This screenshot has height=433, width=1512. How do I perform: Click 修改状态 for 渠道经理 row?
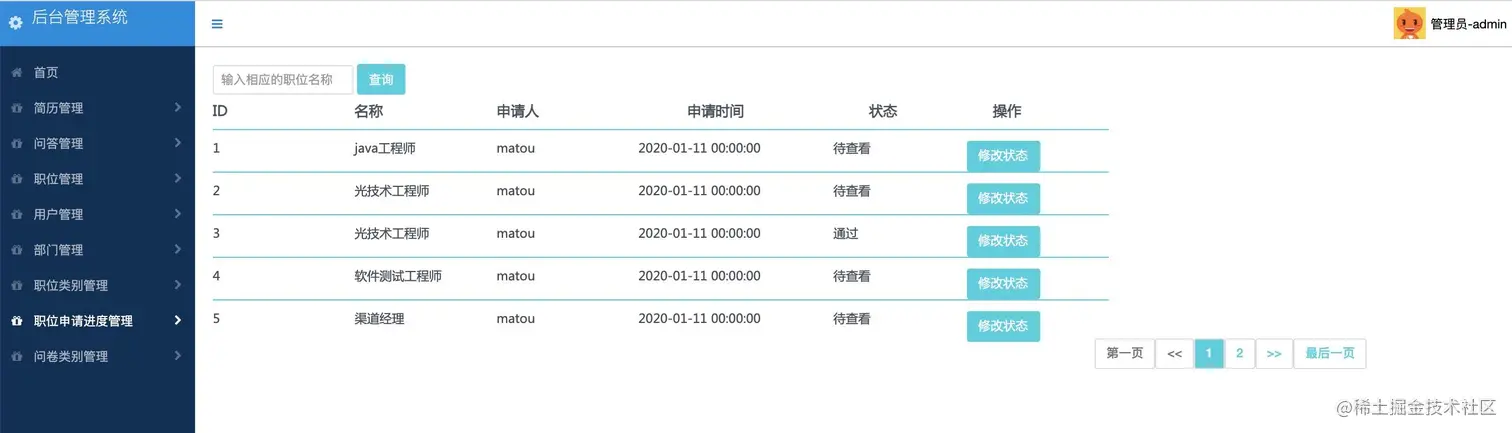[1003, 326]
